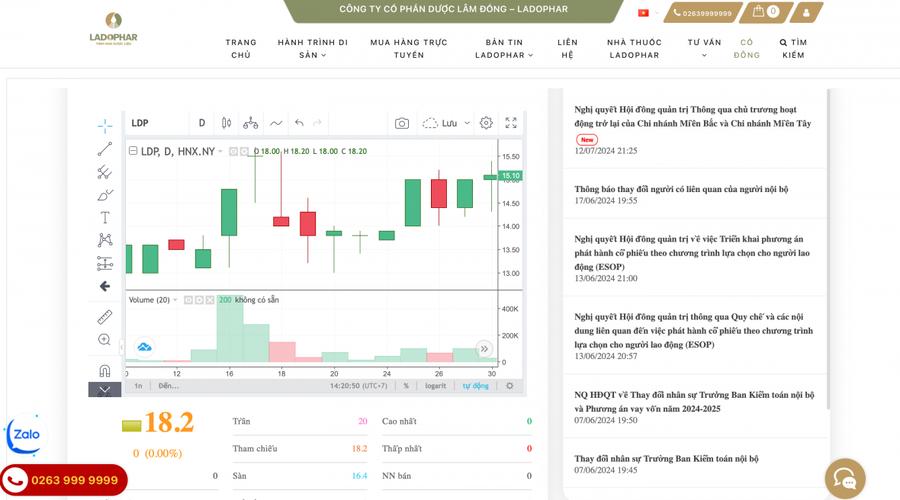Open the candlestick chart type selector
900x500 pixels.
(x=226, y=123)
